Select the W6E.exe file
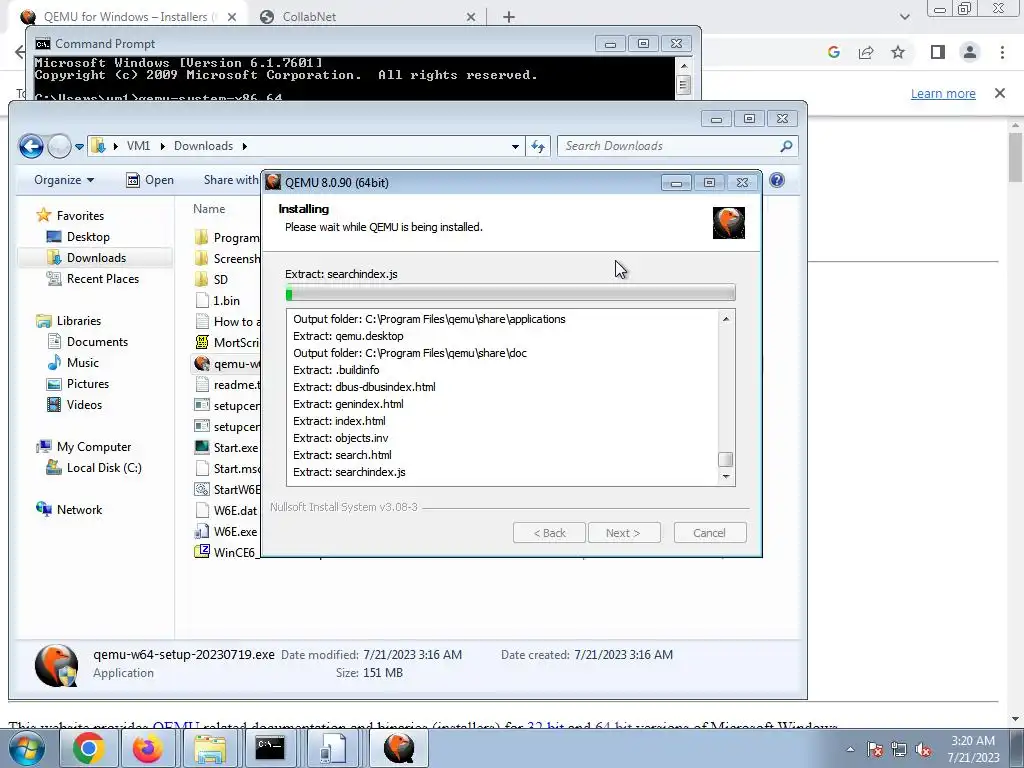 pos(226,532)
